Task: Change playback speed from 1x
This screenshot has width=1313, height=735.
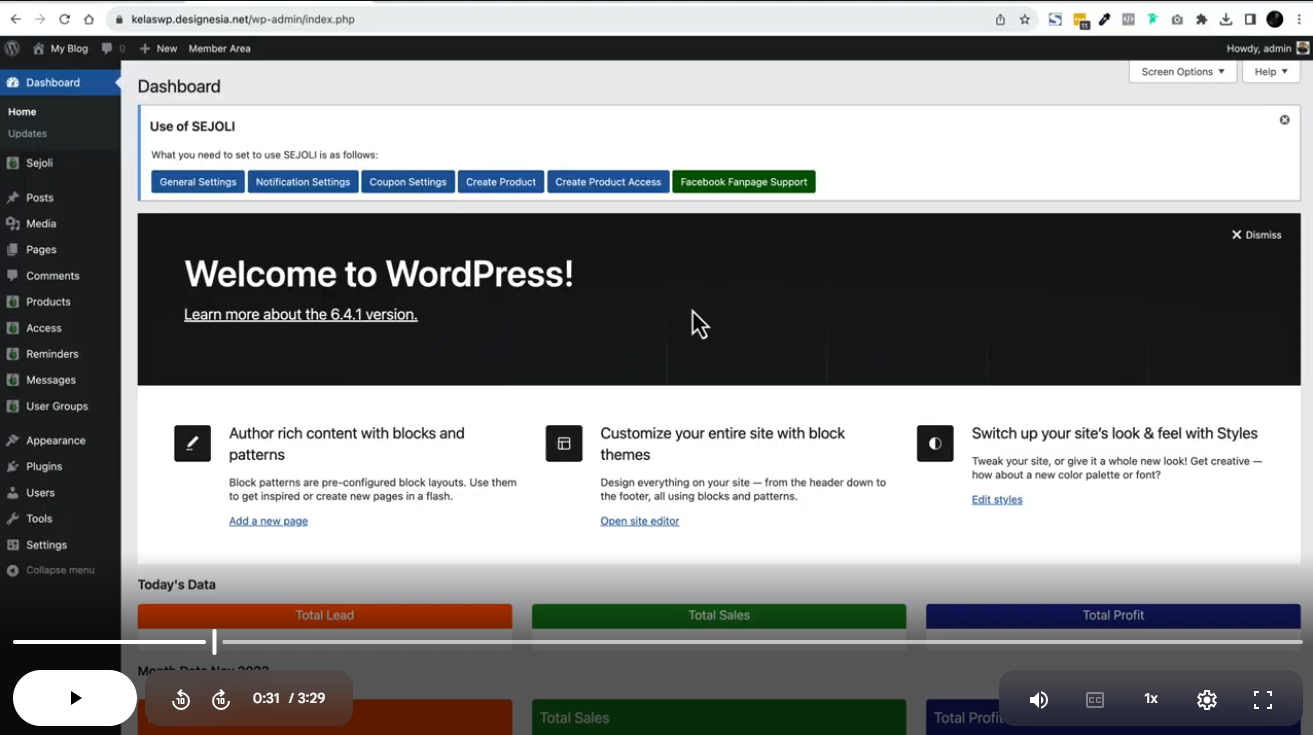Action: [x=1151, y=699]
